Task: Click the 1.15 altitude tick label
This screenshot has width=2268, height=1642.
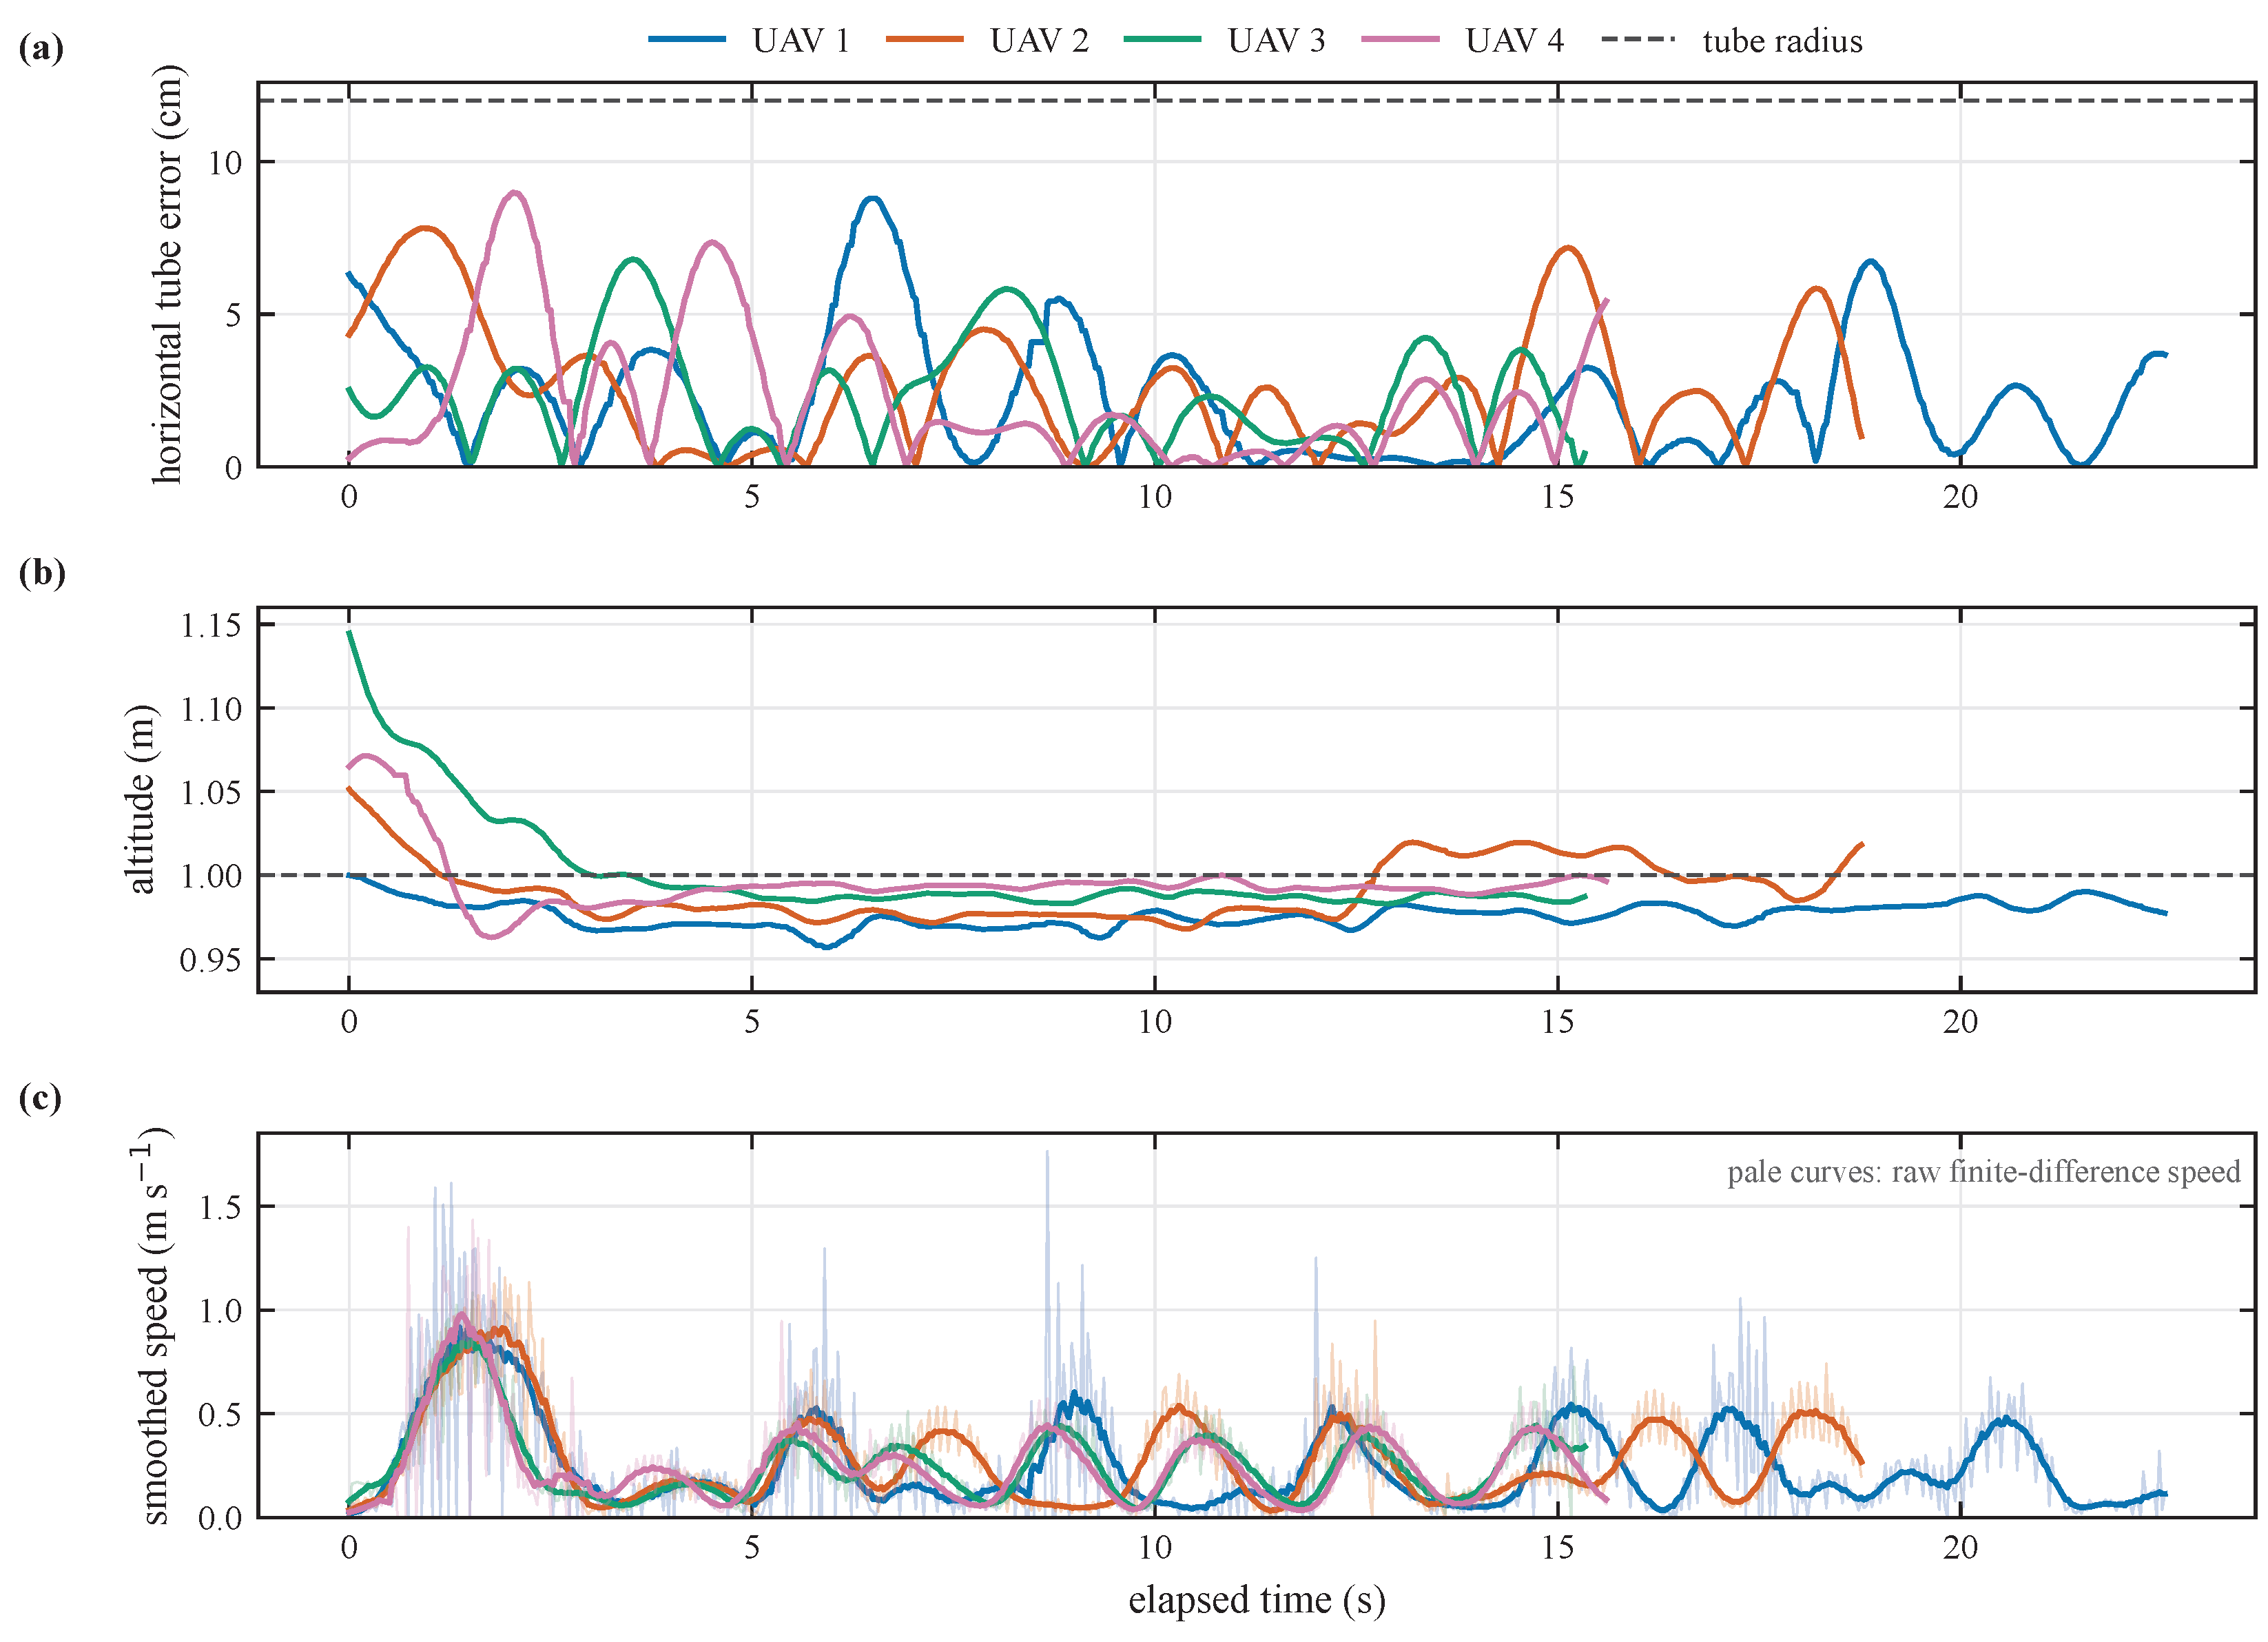Action: click(211, 626)
